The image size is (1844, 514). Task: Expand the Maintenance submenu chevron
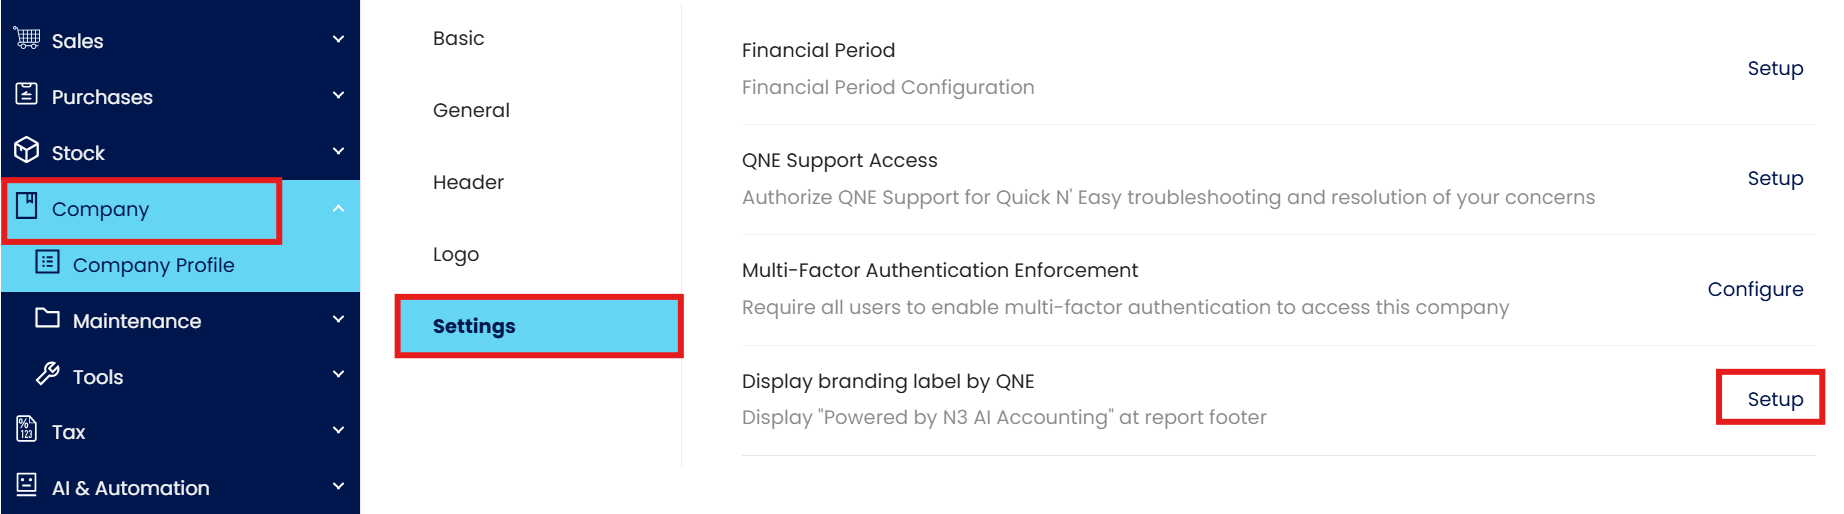click(338, 319)
